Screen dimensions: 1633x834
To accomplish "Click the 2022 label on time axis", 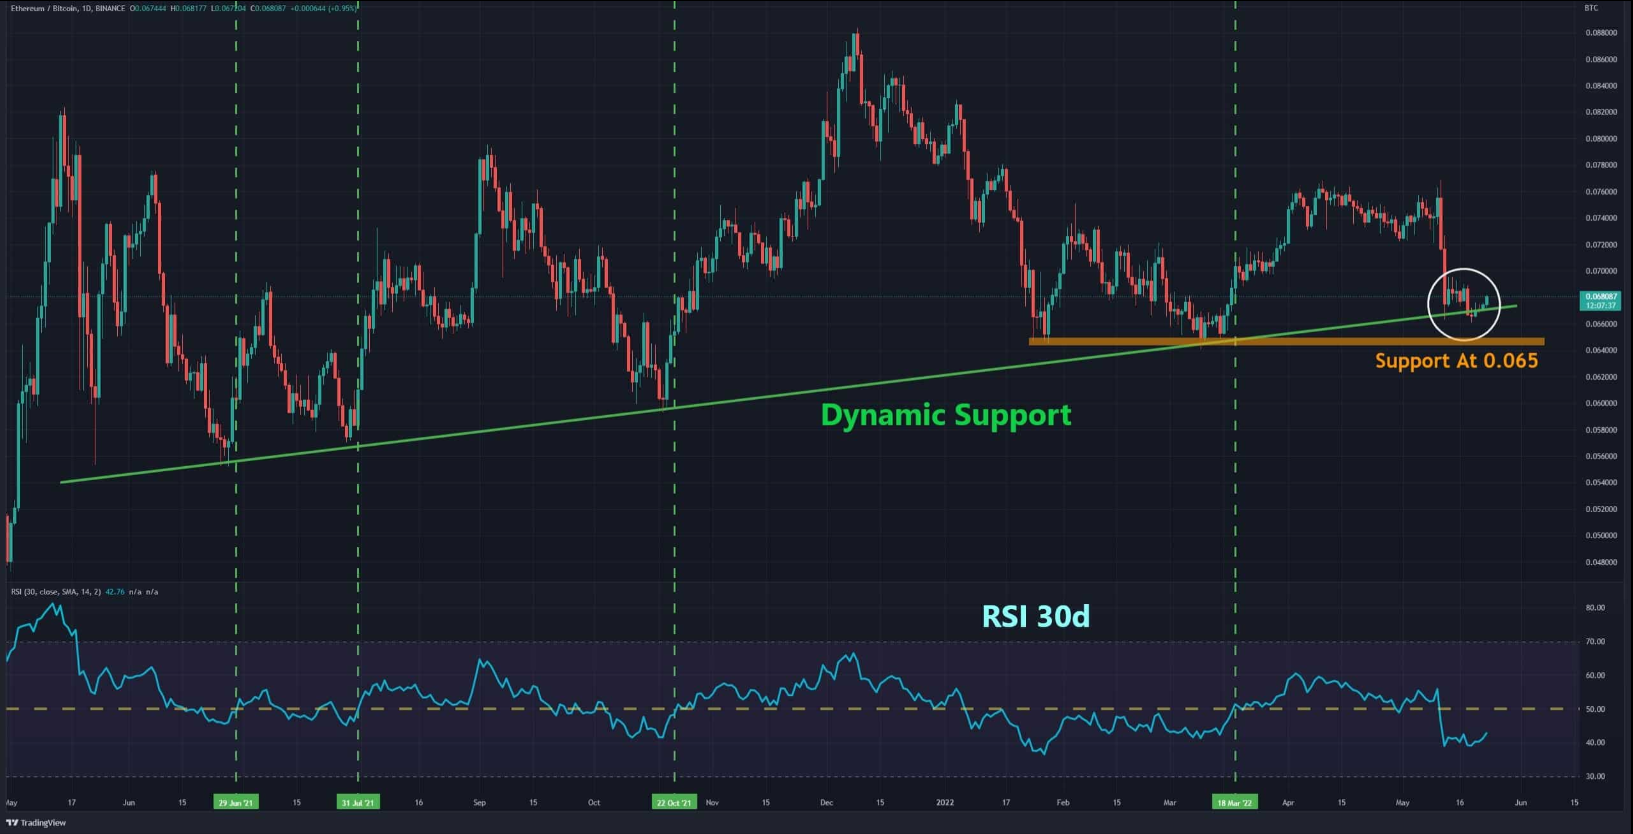I will pos(945,802).
